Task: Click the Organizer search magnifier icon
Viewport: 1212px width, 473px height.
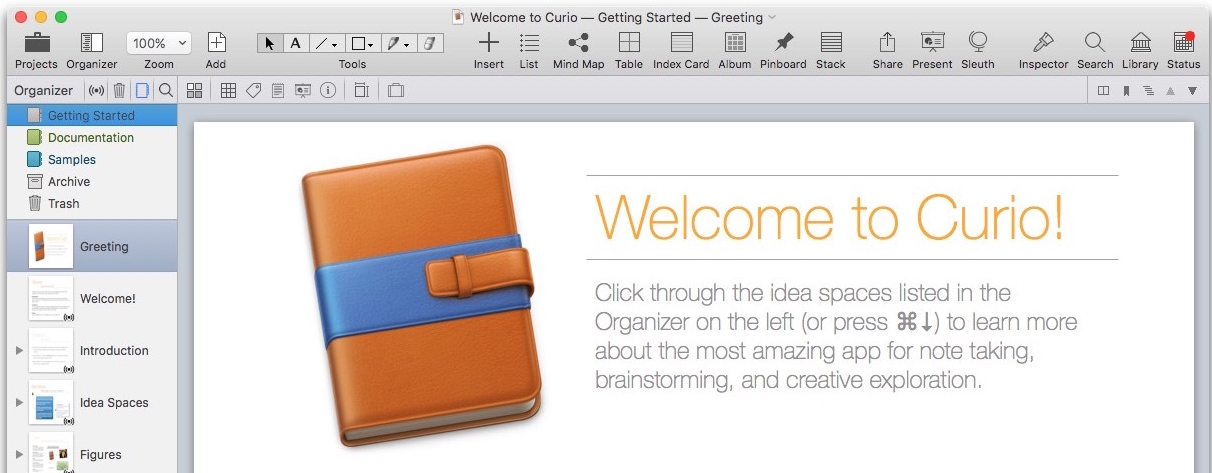Action: tap(166, 90)
